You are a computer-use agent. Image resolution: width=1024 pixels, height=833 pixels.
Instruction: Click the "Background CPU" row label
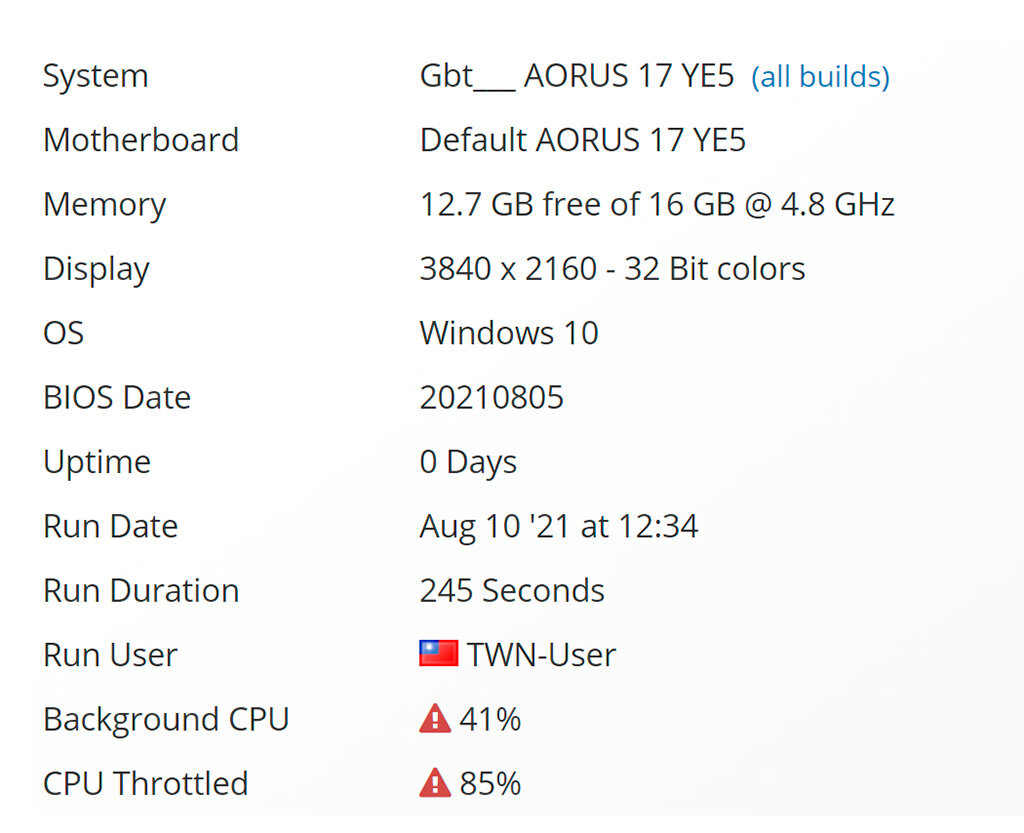click(166, 719)
